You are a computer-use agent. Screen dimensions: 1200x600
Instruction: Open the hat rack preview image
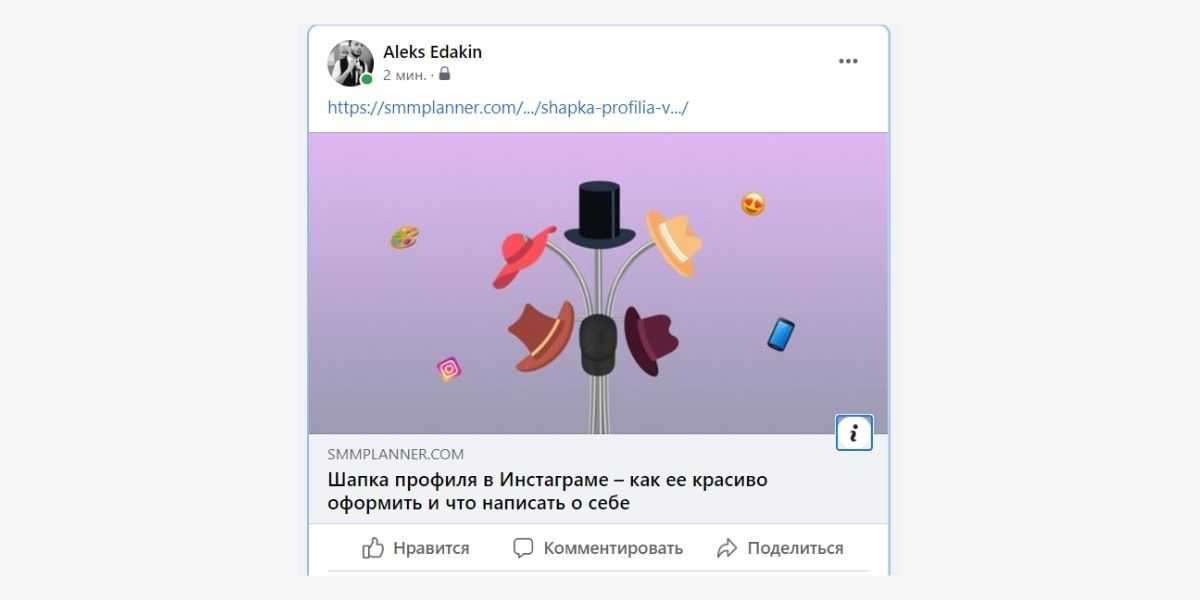click(x=598, y=283)
